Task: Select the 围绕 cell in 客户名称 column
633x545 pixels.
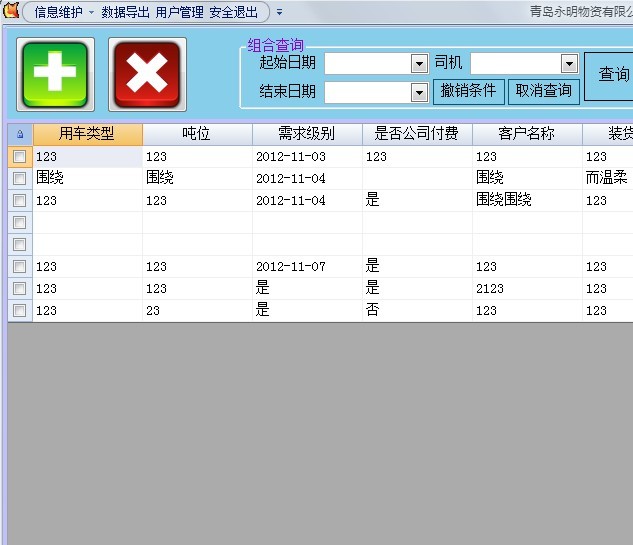Action: click(x=527, y=178)
